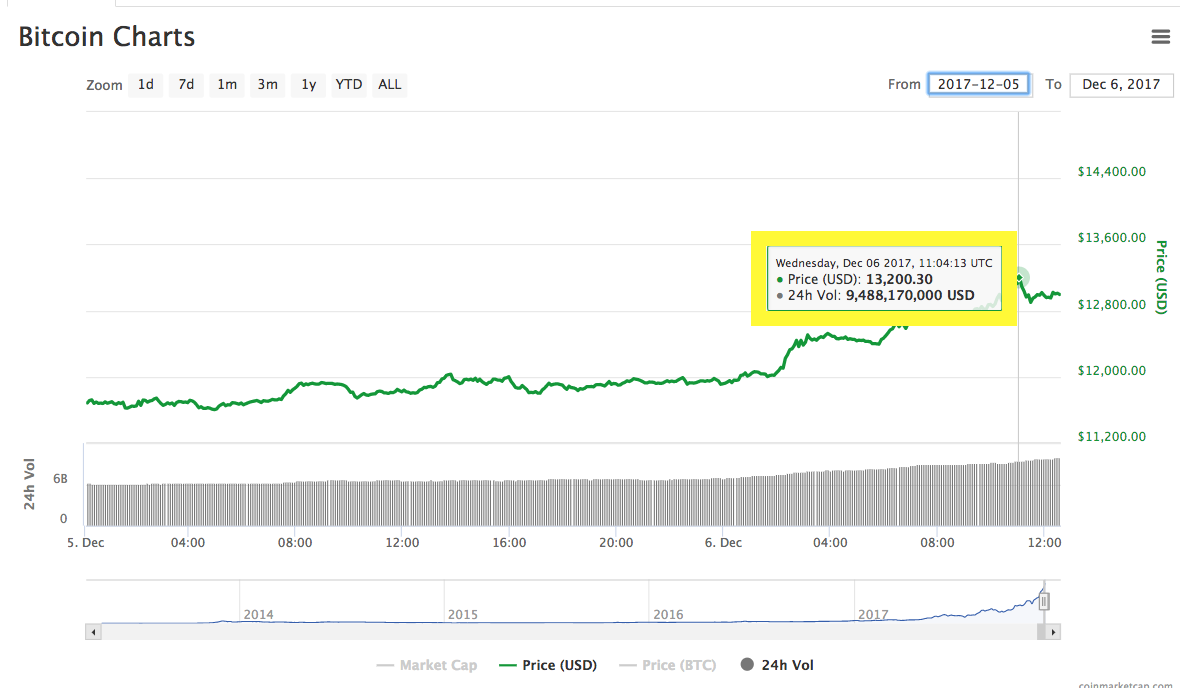Set zoom to 1y
Viewport: 1180px width, 688px height.
click(309, 85)
